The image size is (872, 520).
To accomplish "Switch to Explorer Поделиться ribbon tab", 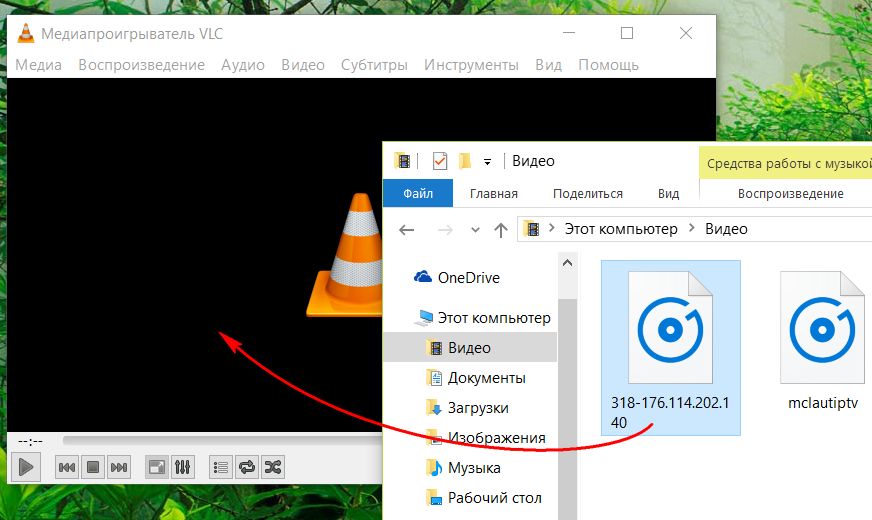I will [x=588, y=194].
